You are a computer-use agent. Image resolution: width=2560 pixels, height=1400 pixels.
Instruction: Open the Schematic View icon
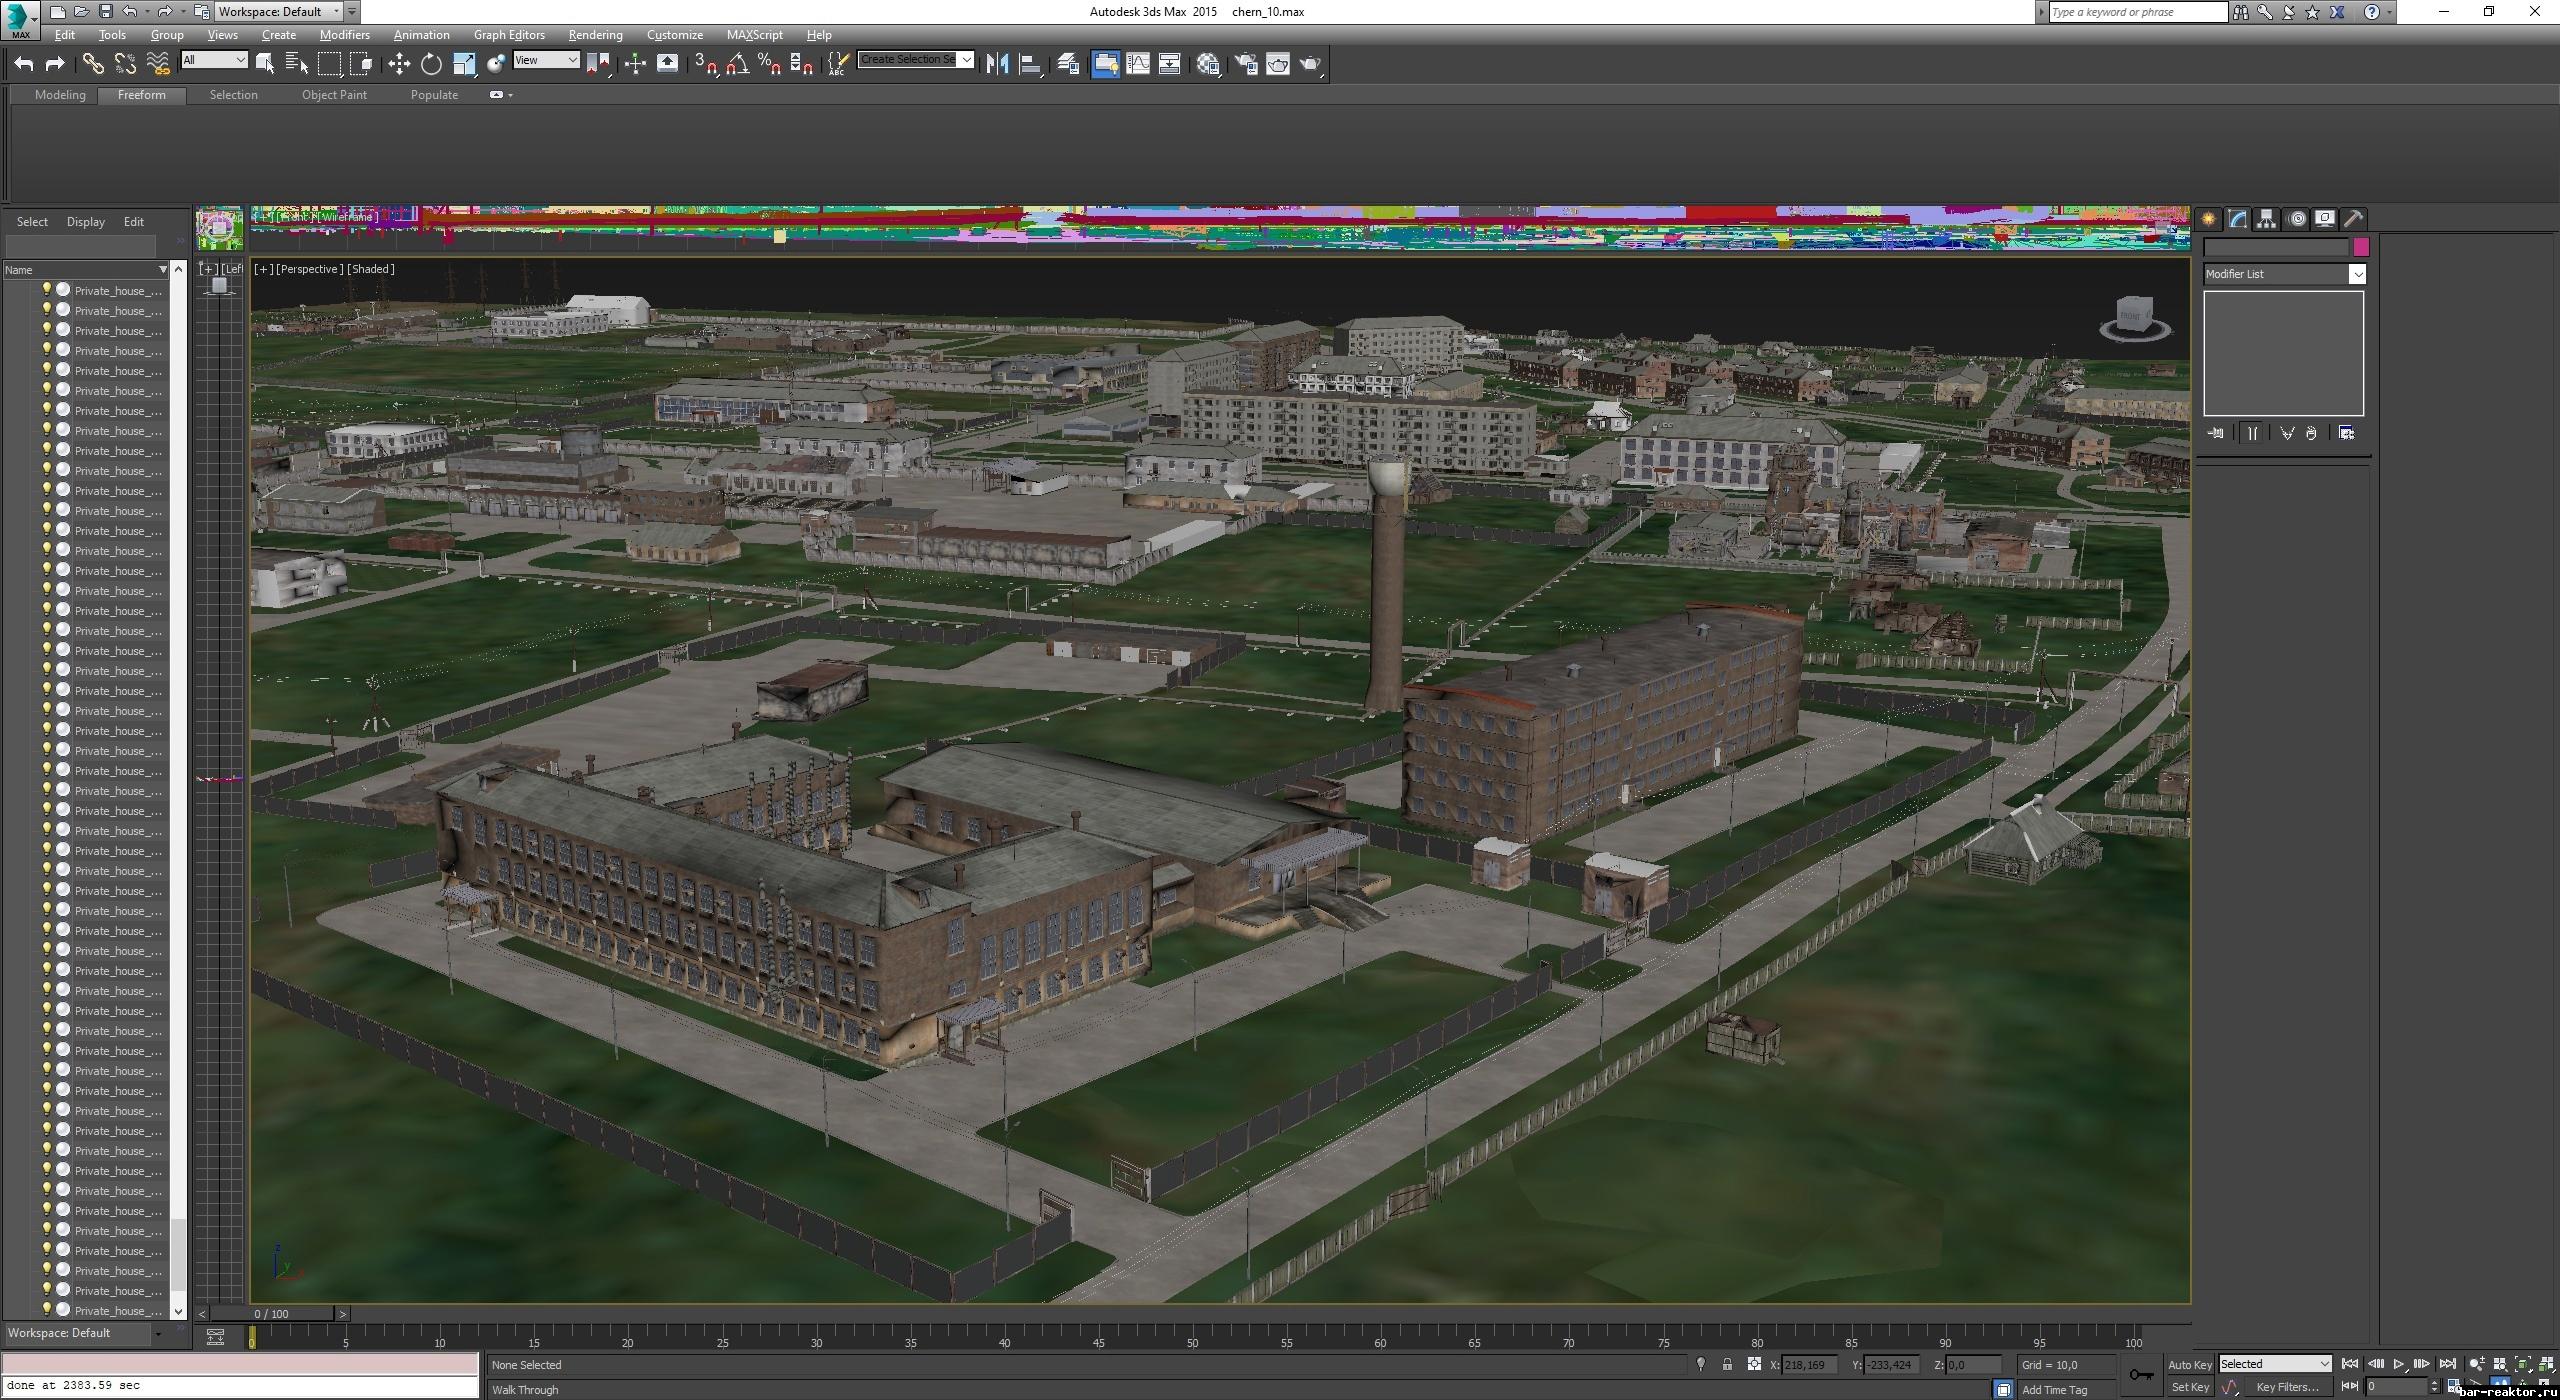point(1169,64)
